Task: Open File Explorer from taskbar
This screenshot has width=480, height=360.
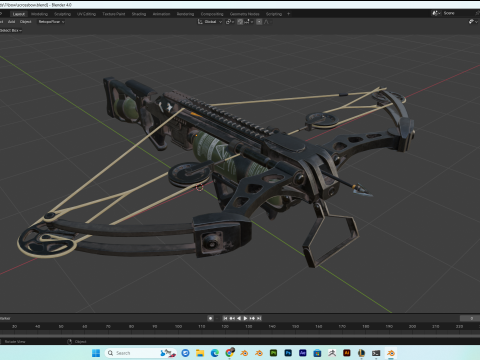Action: click(x=200, y=353)
